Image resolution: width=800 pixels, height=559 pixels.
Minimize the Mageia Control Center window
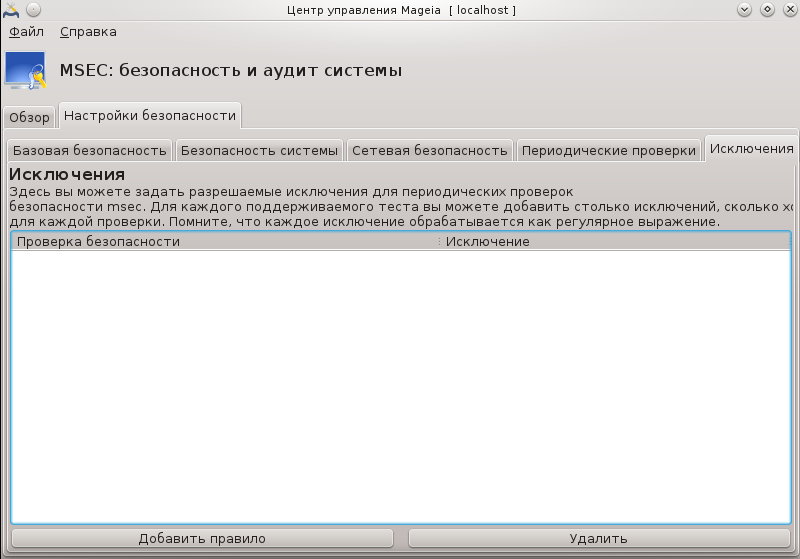coord(744,10)
